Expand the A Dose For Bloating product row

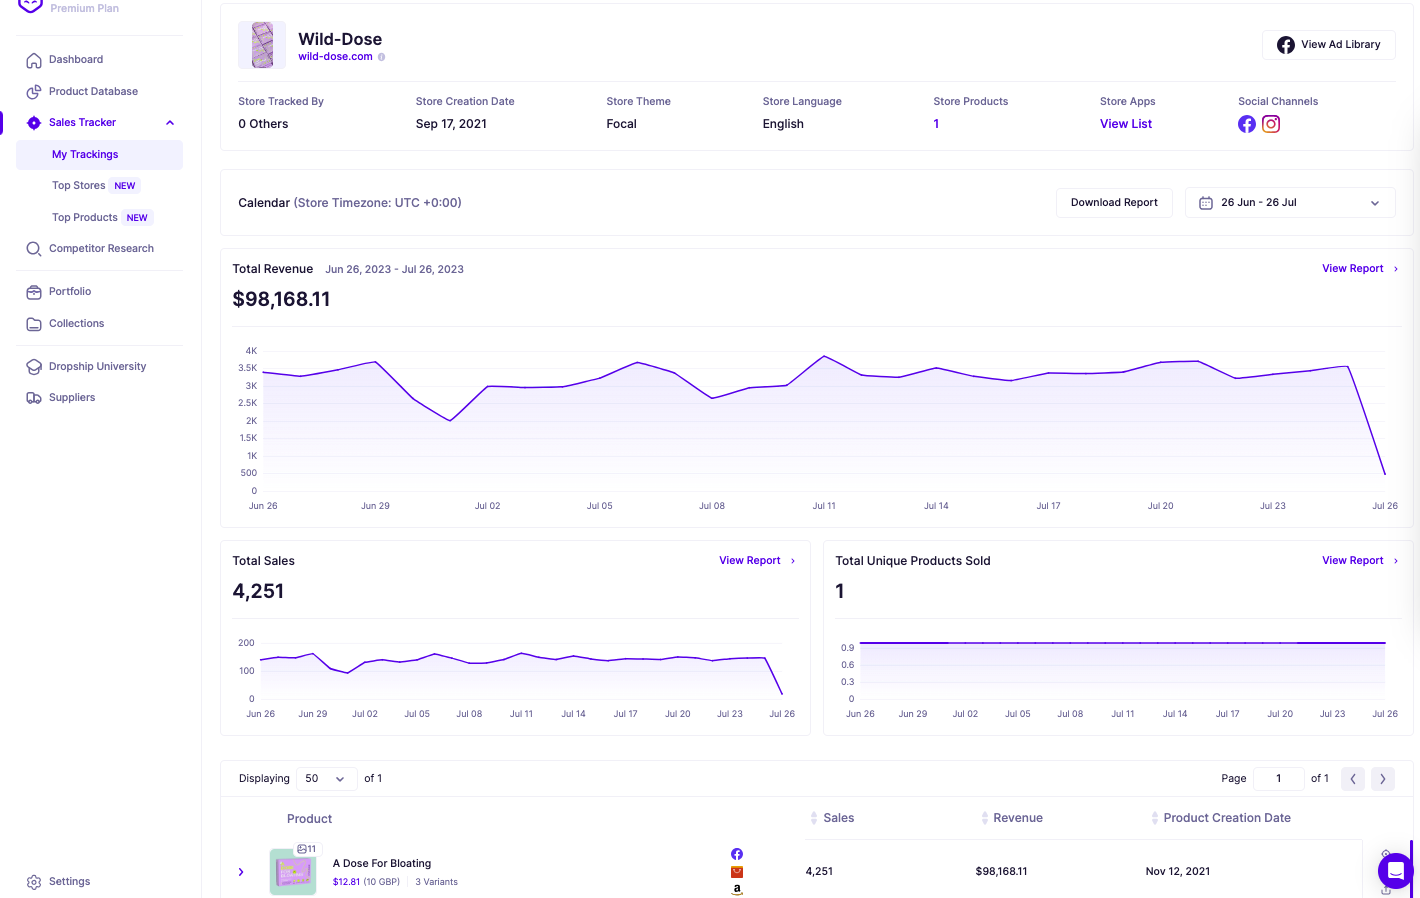240,871
